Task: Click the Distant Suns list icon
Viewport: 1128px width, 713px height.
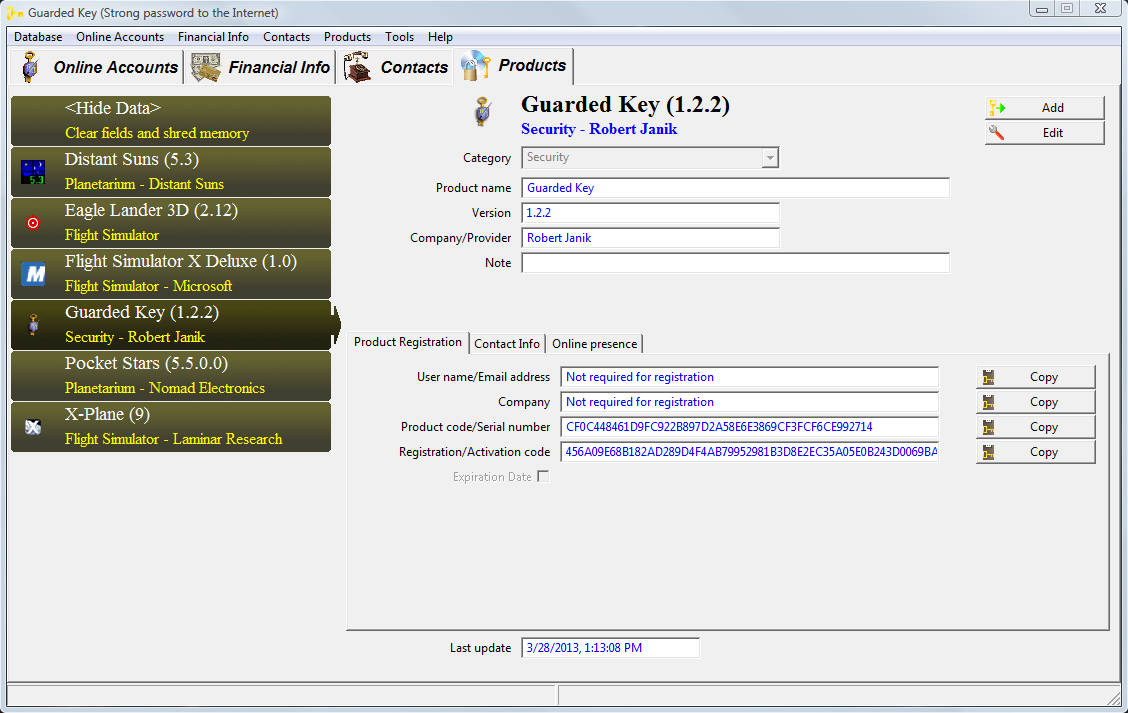Action: [x=33, y=173]
